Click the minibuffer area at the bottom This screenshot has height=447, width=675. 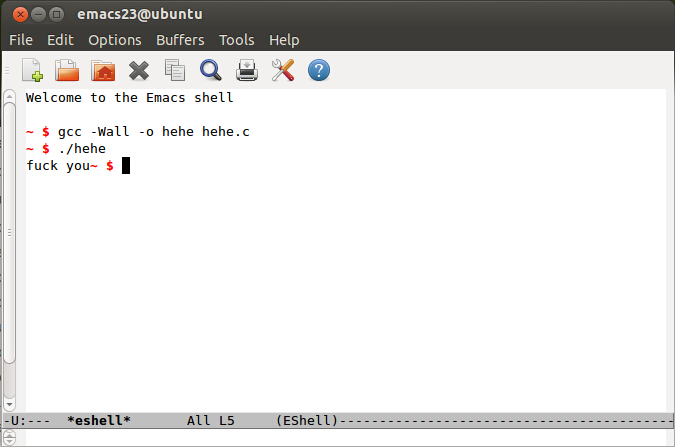click(344, 438)
